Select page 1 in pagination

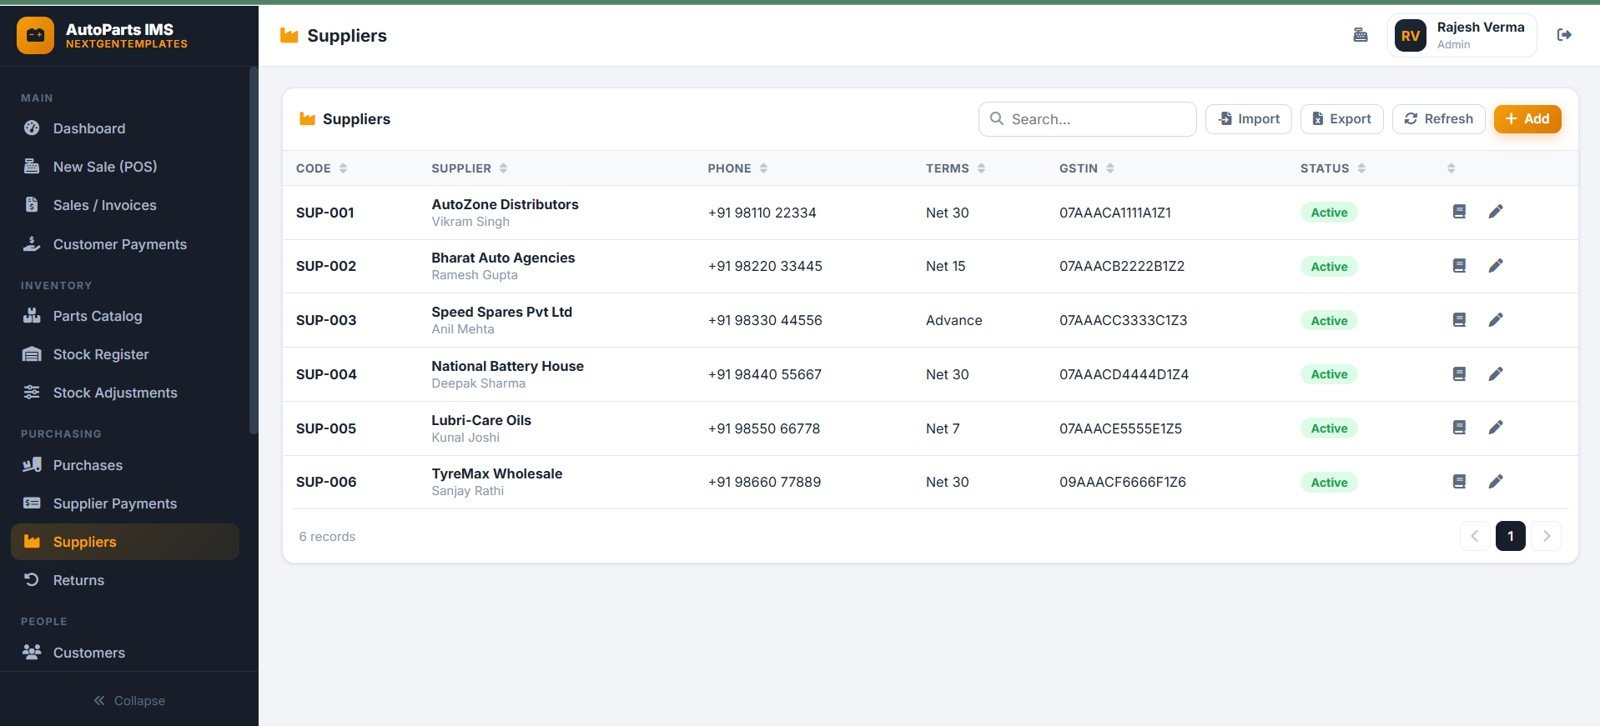(x=1510, y=536)
